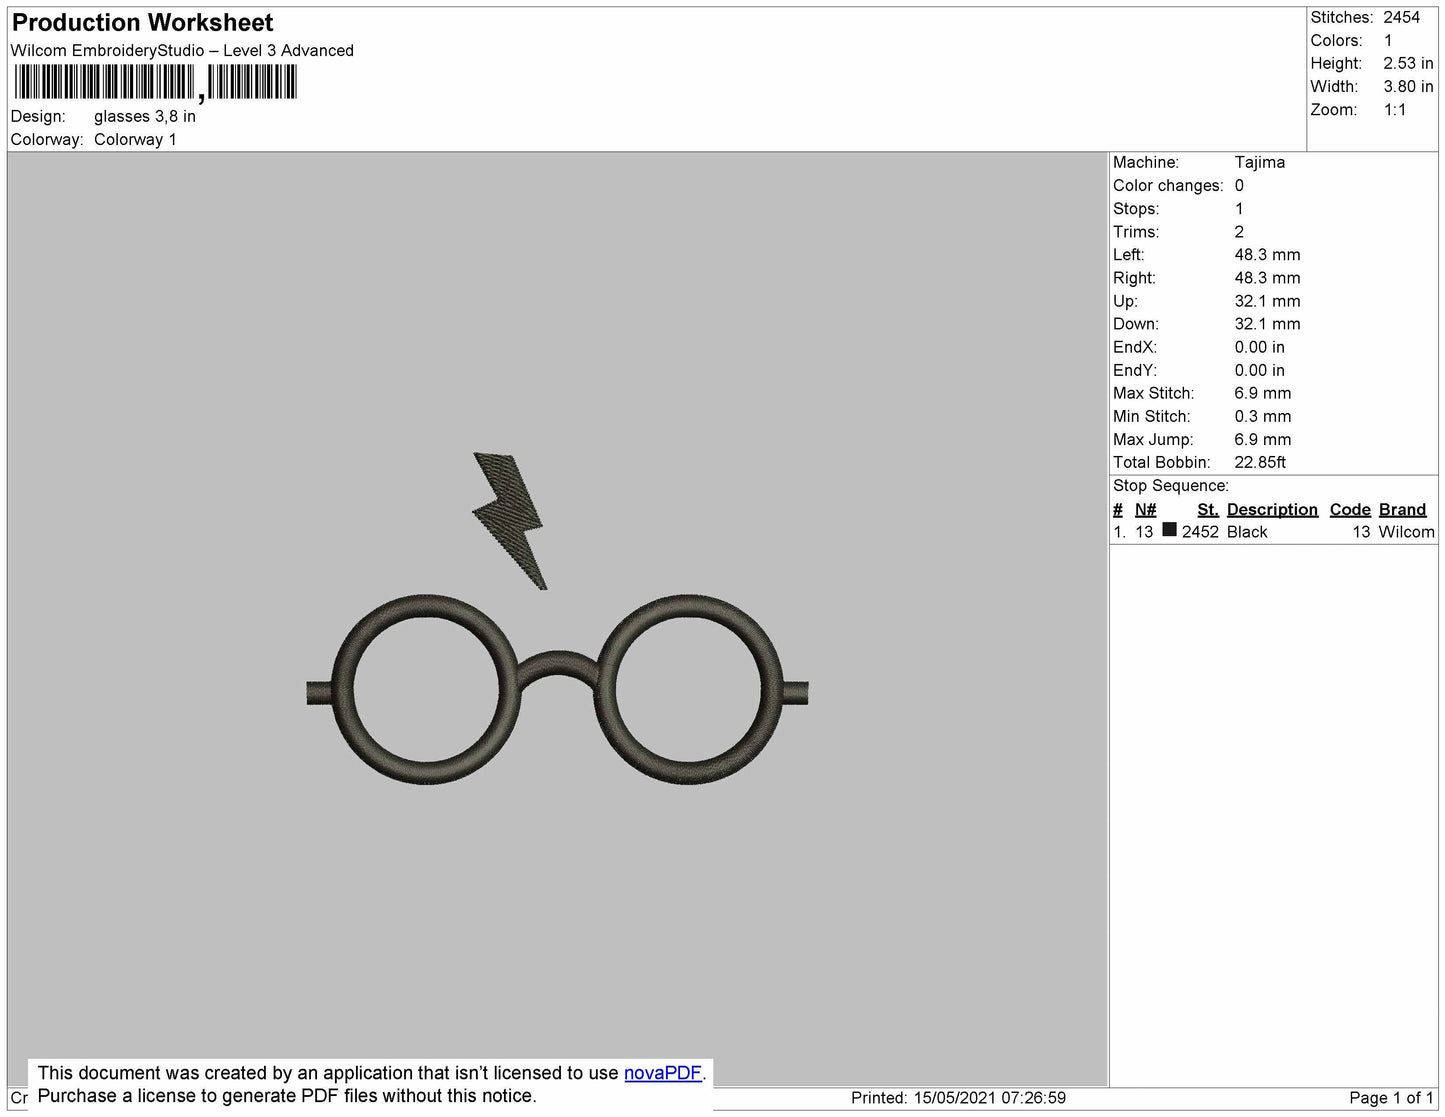Click the barcode at top left
The image size is (1445, 1117).
pos(156,83)
